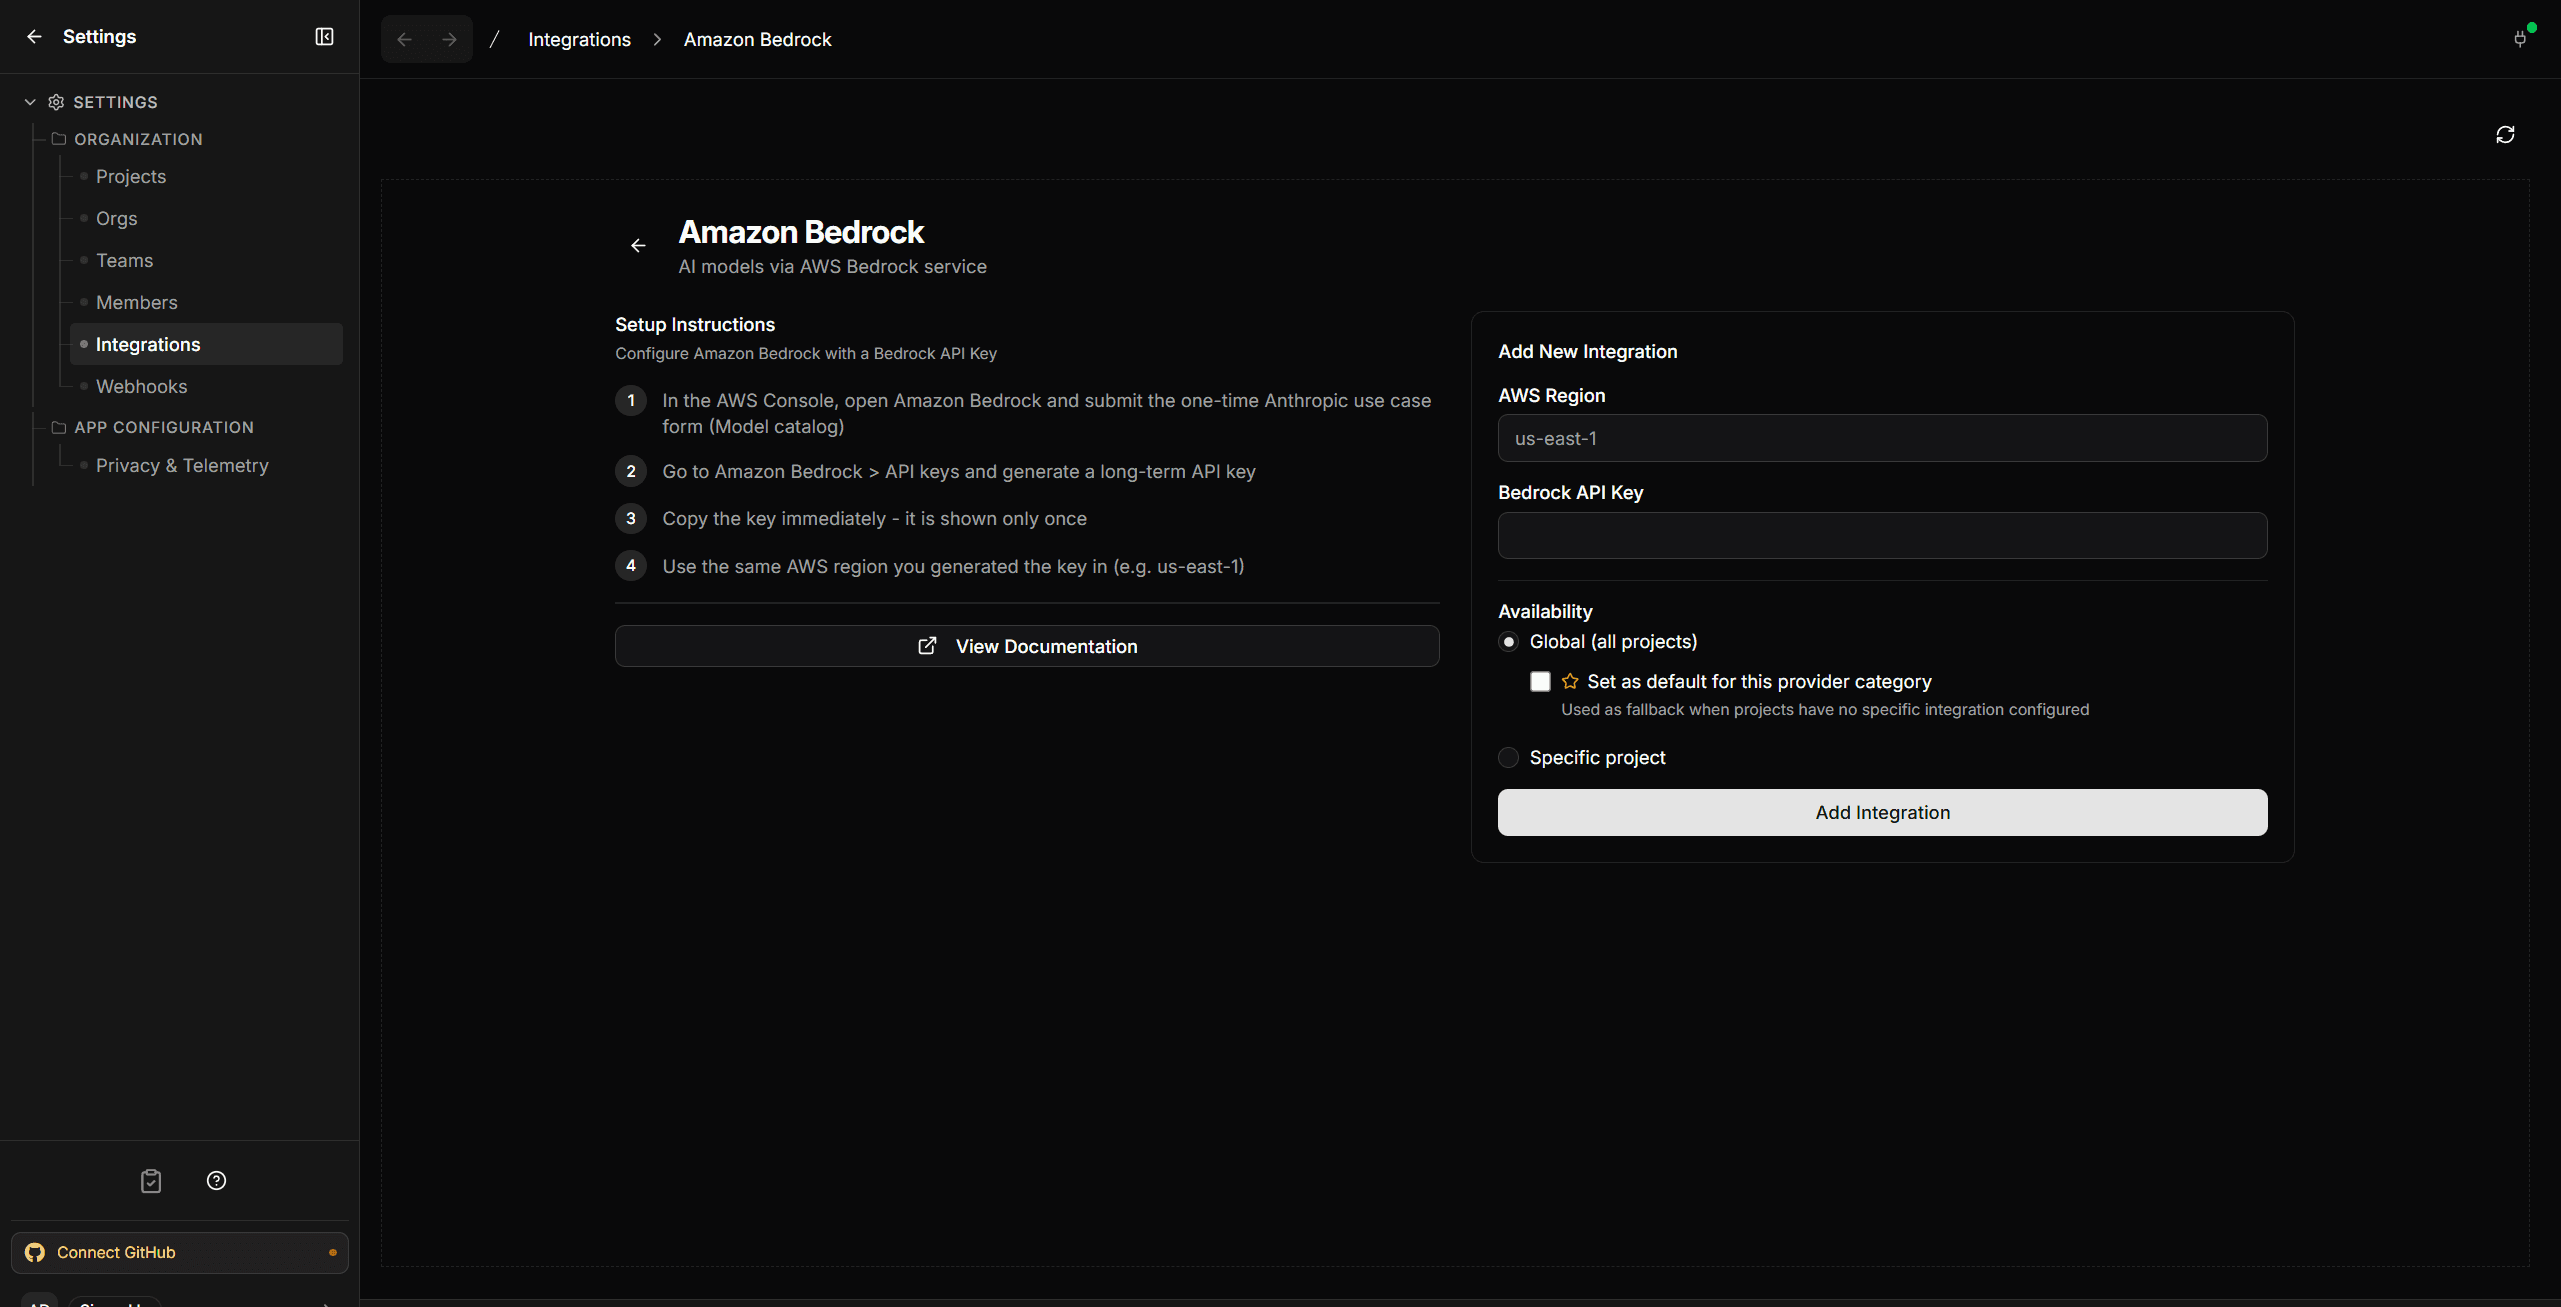Image resolution: width=2561 pixels, height=1307 pixels.
Task: Click instruction text about generating long-term API key
Action: pyautogui.click(x=958, y=472)
